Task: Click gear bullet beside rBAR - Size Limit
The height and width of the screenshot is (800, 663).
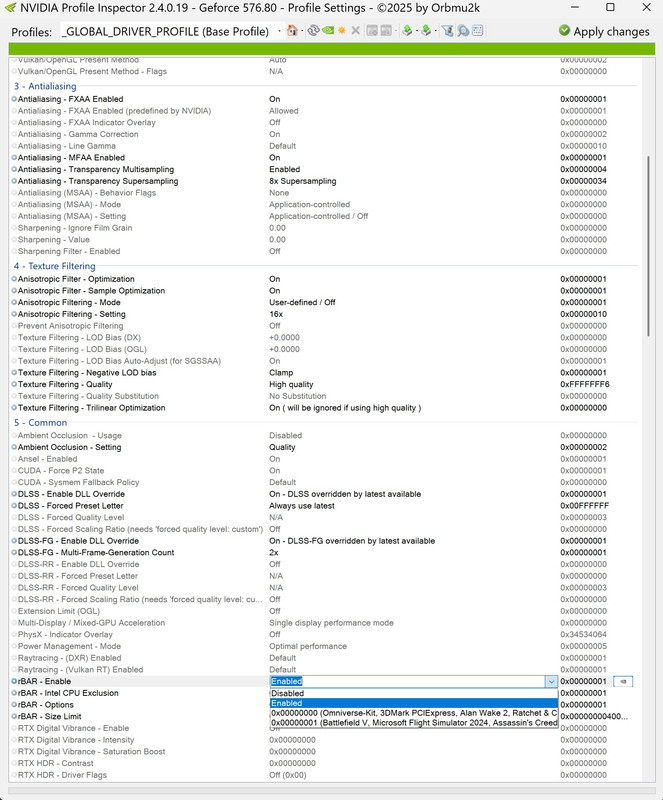Action: click(x=14, y=716)
